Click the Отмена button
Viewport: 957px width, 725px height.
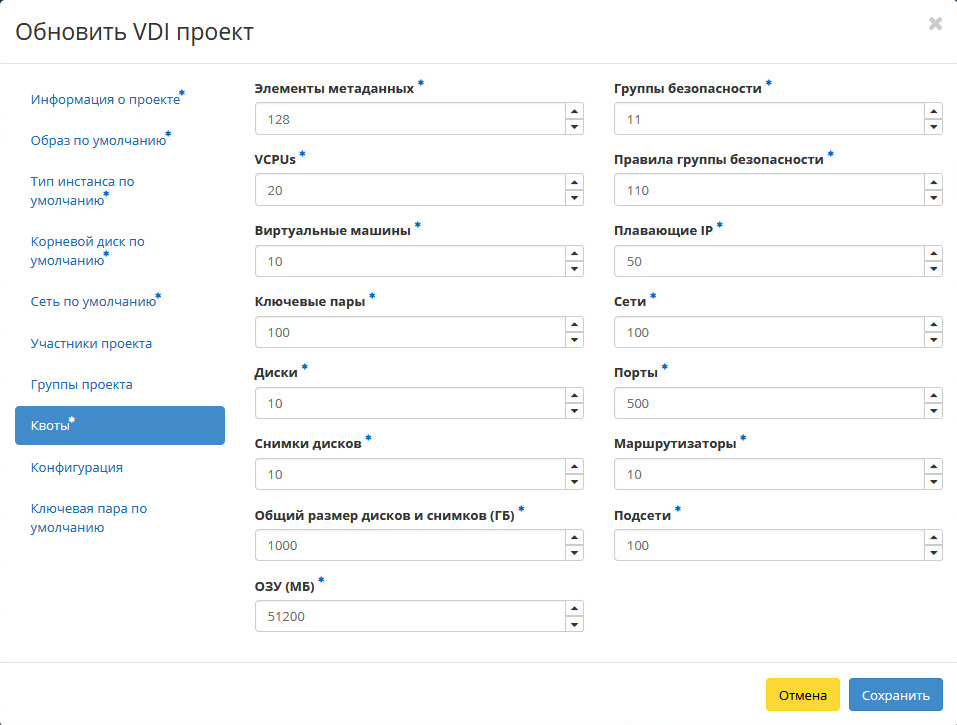click(x=803, y=695)
